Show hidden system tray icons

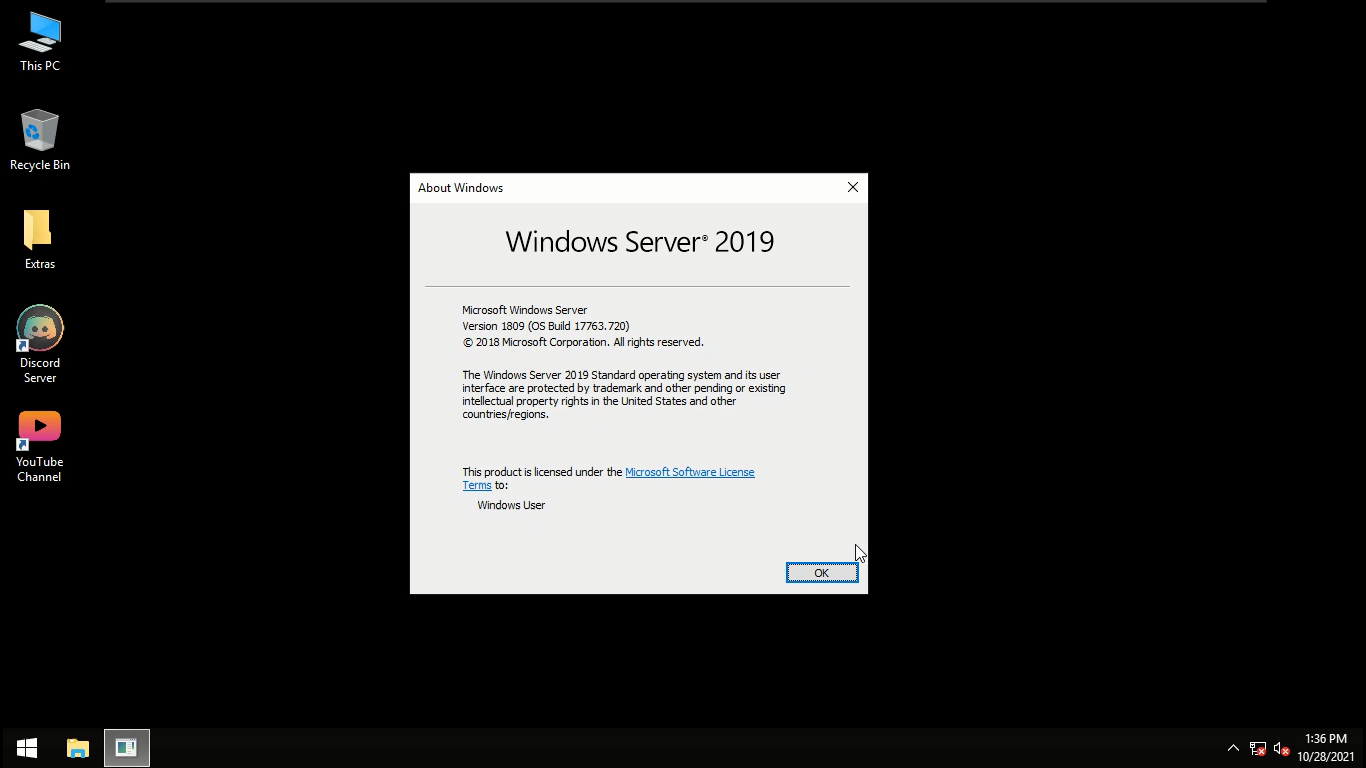(1233, 748)
